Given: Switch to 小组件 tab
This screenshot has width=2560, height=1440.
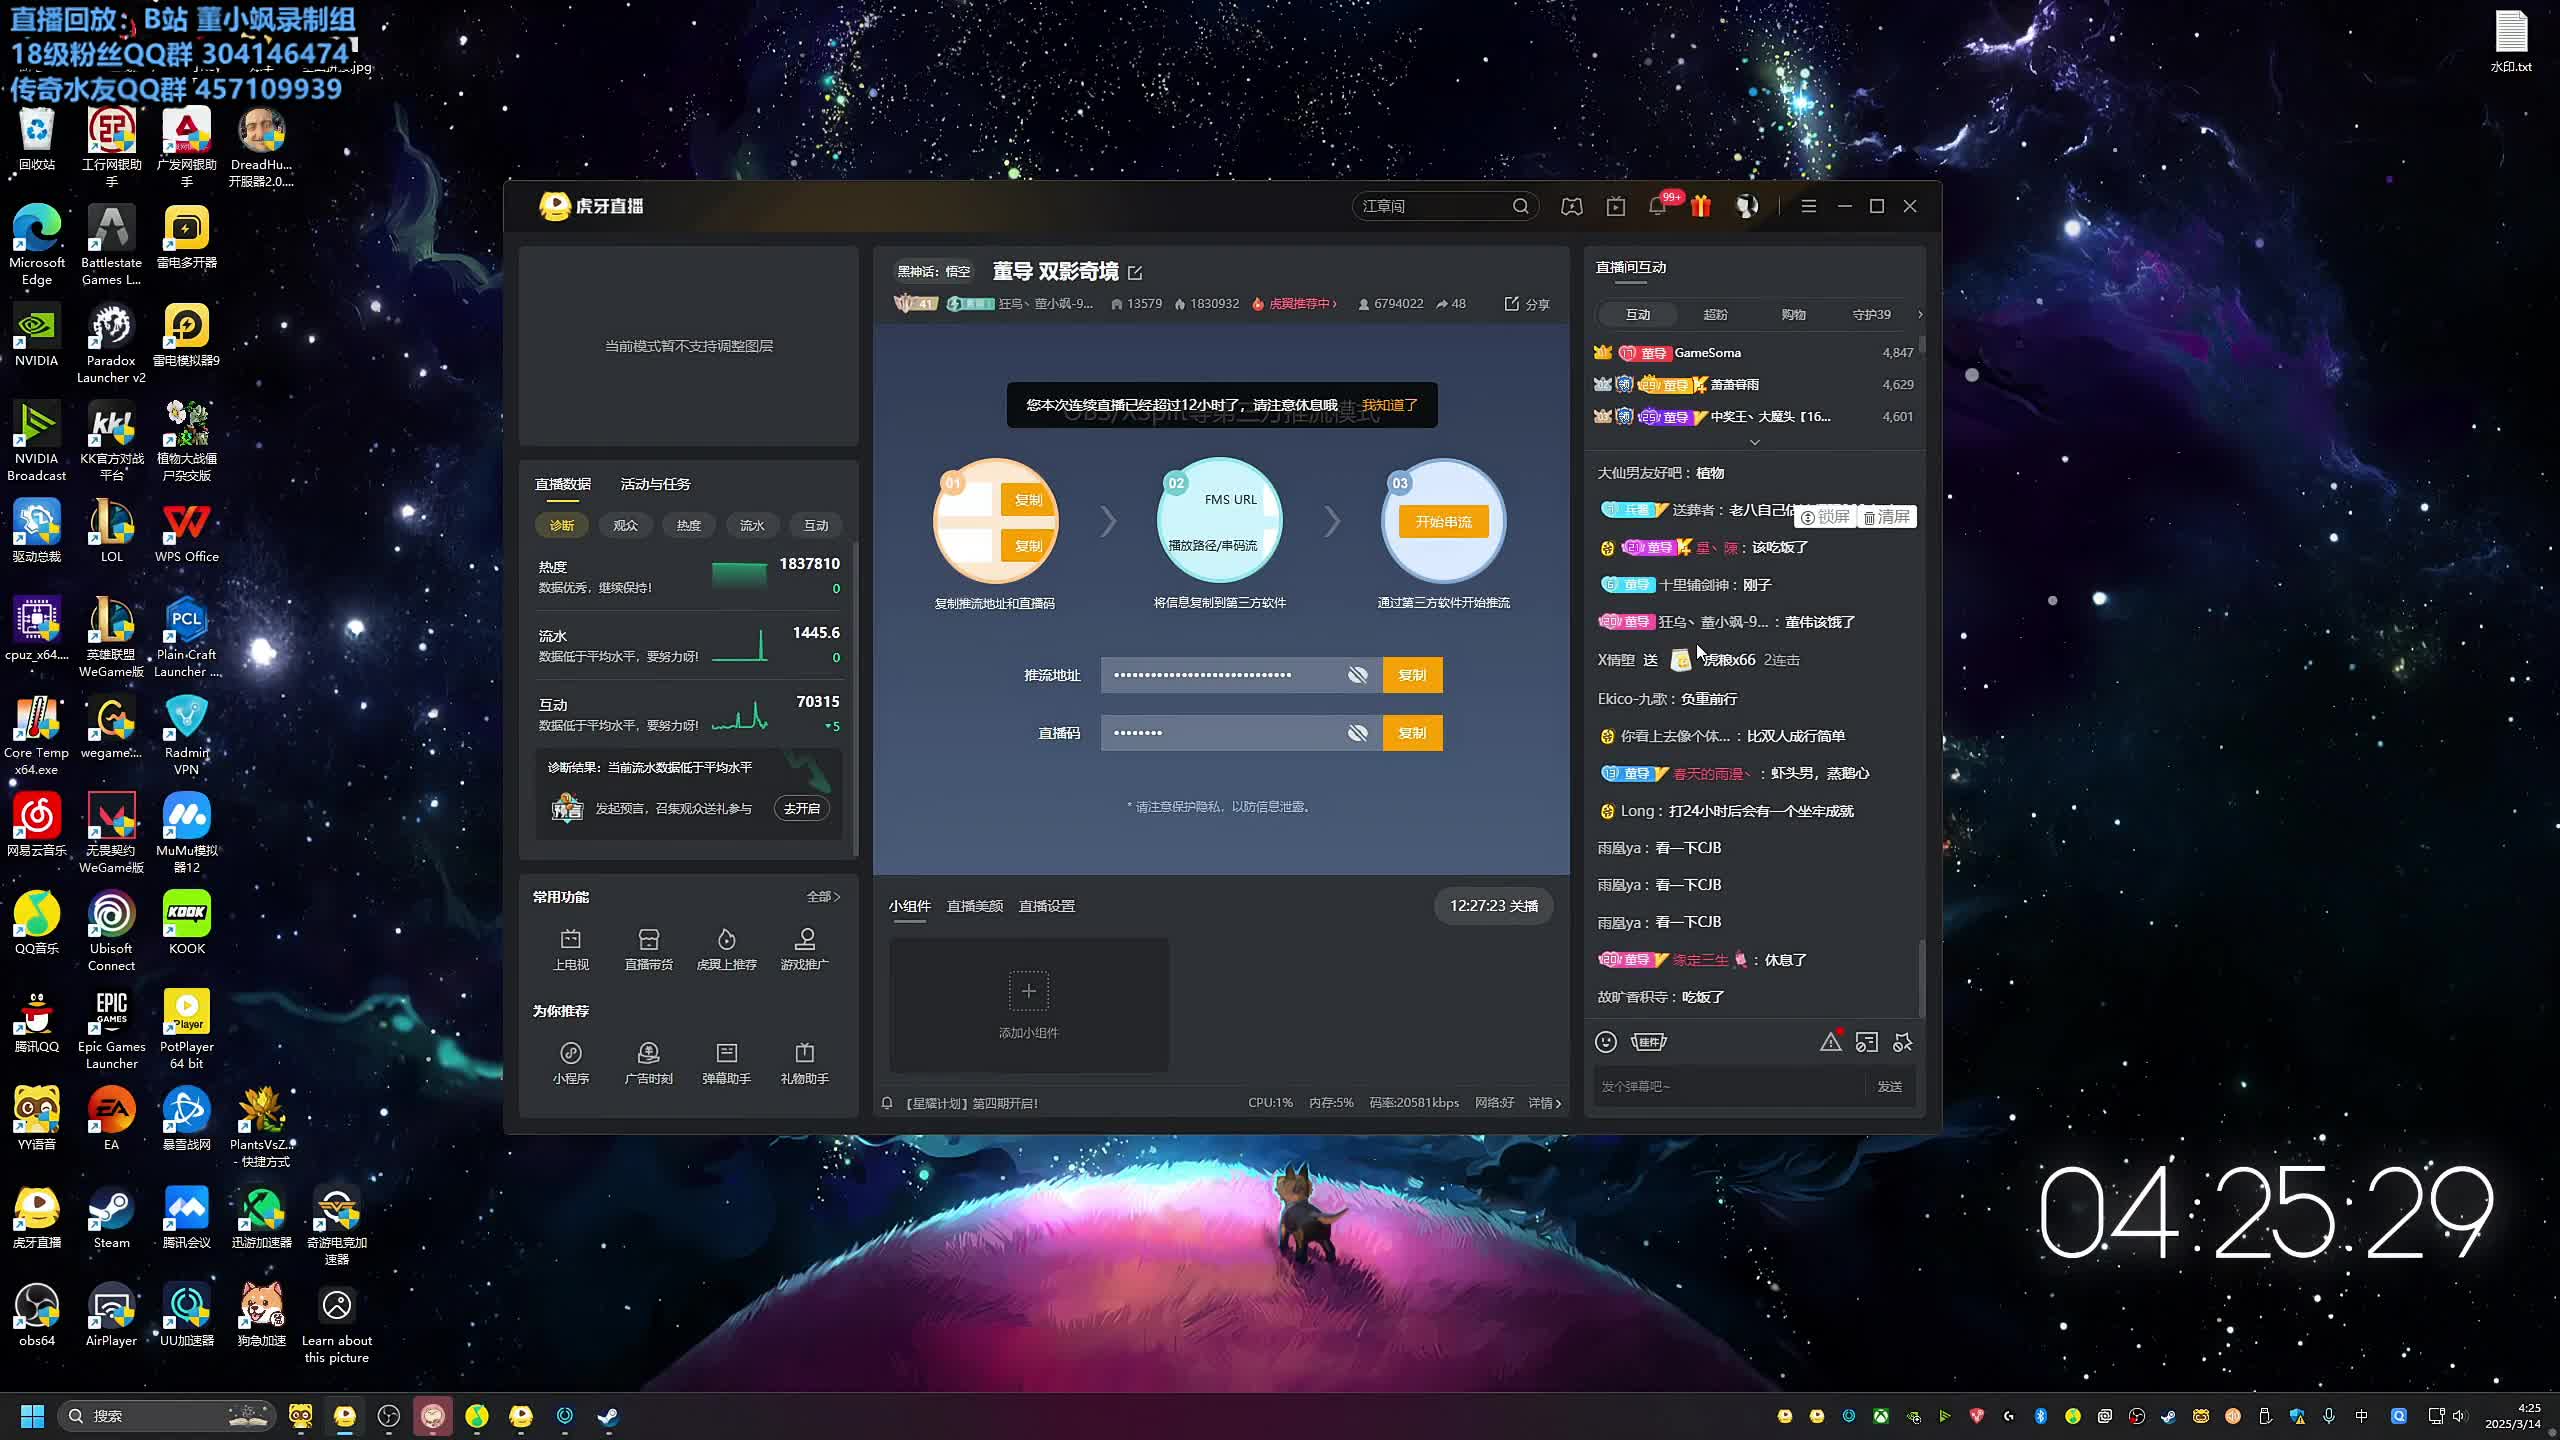Looking at the screenshot, I should pos(910,906).
